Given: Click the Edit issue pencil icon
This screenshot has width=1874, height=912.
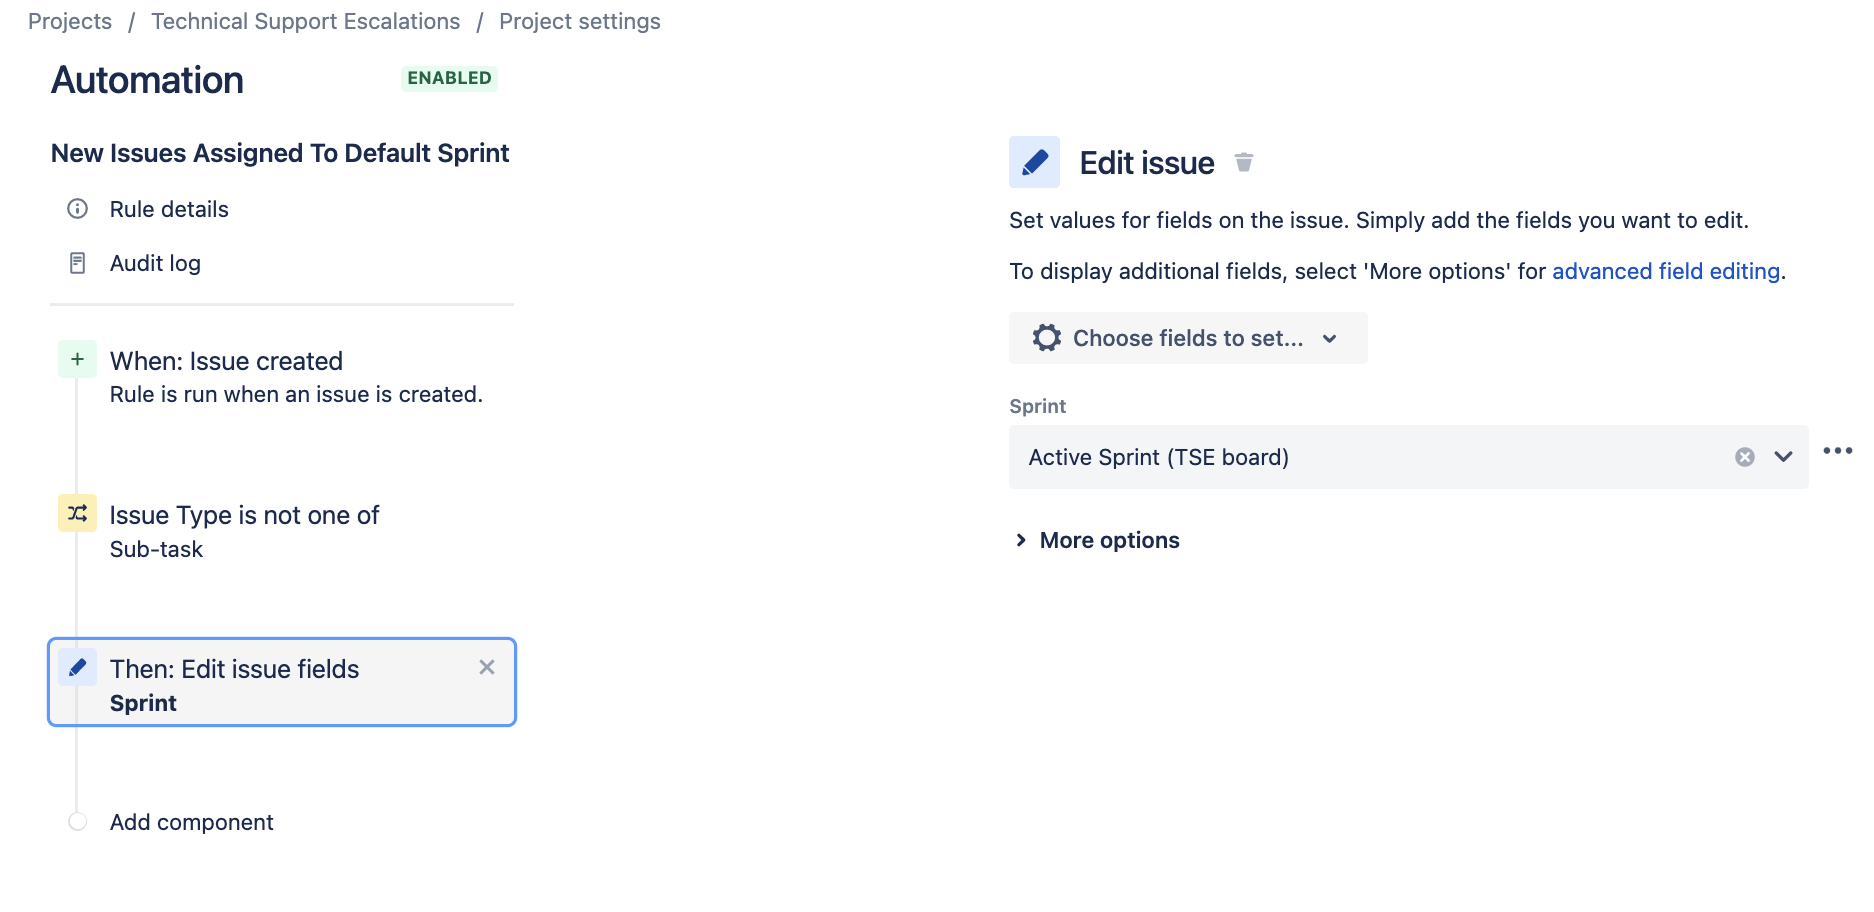Looking at the screenshot, I should pos(1034,161).
